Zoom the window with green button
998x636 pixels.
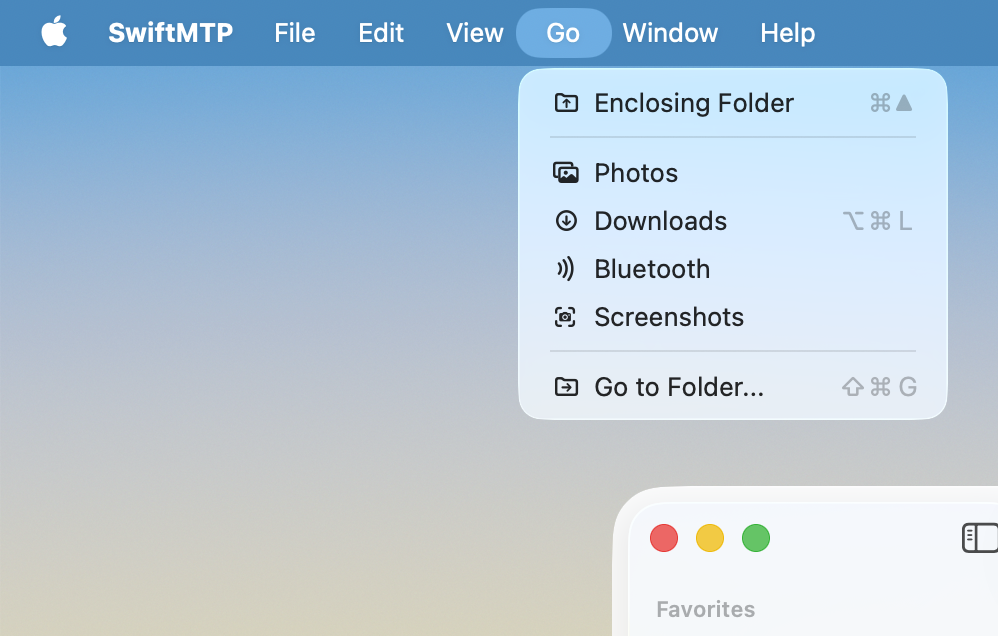pos(756,538)
